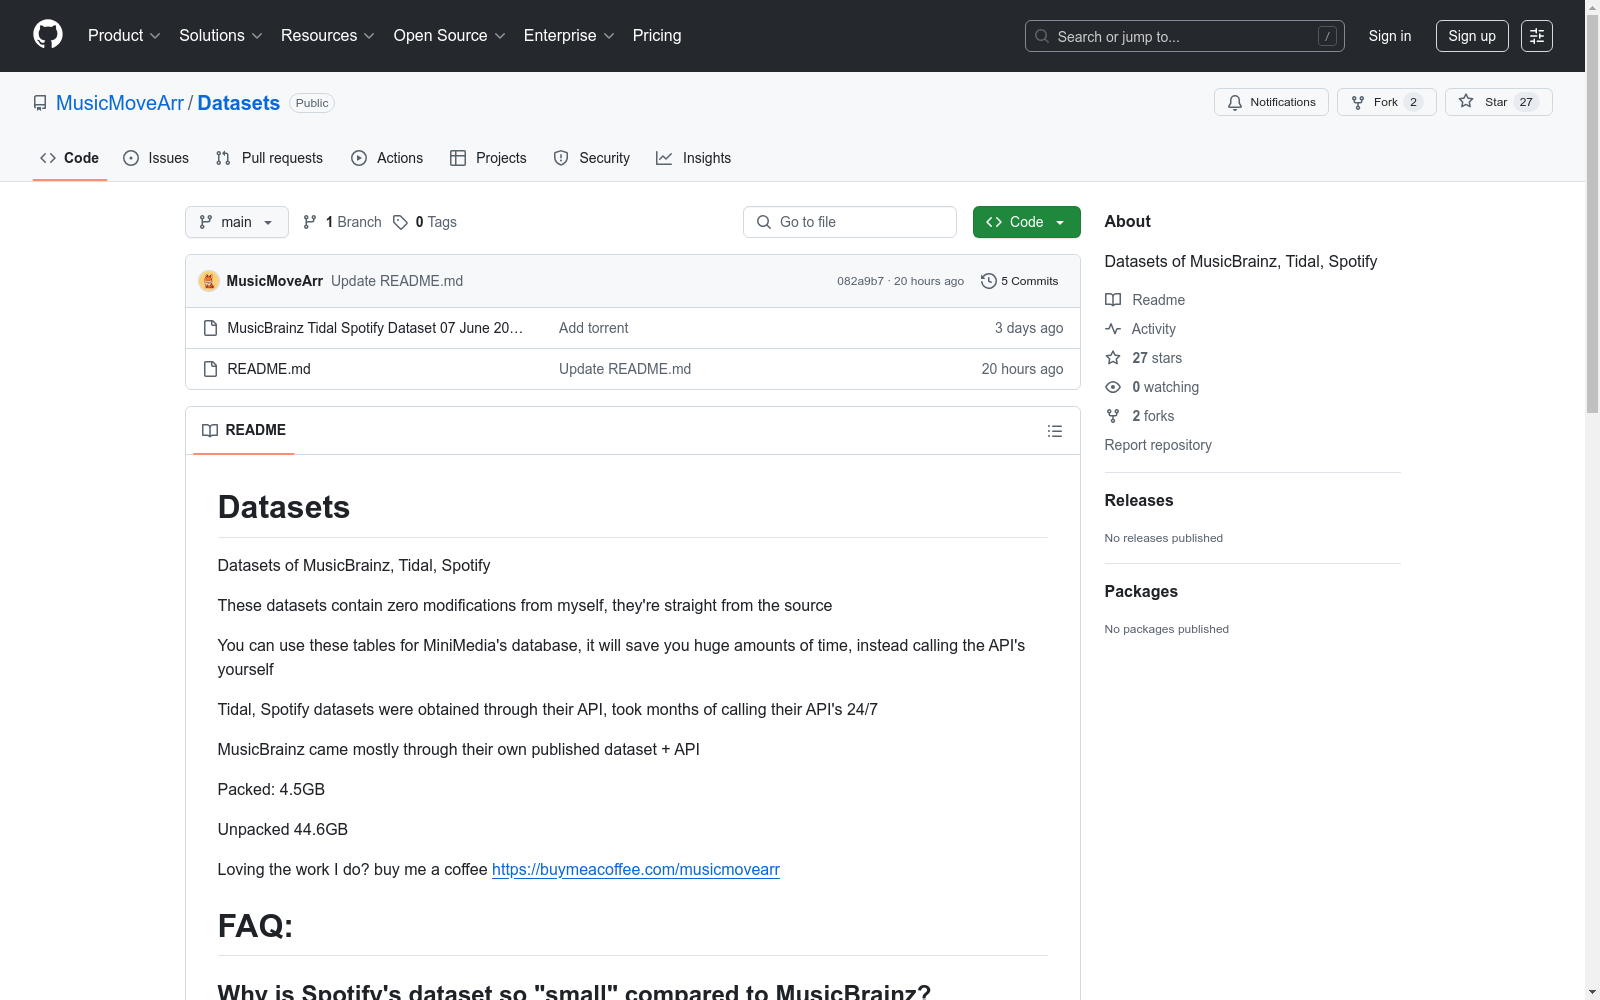The image size is (1600, 1000).
Task: Click the bell icon in Notifications button
Action: 1235,102
